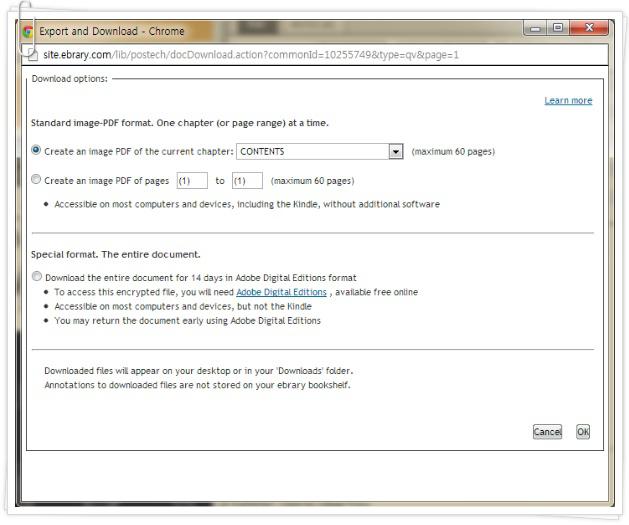Click the site.ebrary.com address bar URL
Screen dimensions: 629x525
click(251, 55)
